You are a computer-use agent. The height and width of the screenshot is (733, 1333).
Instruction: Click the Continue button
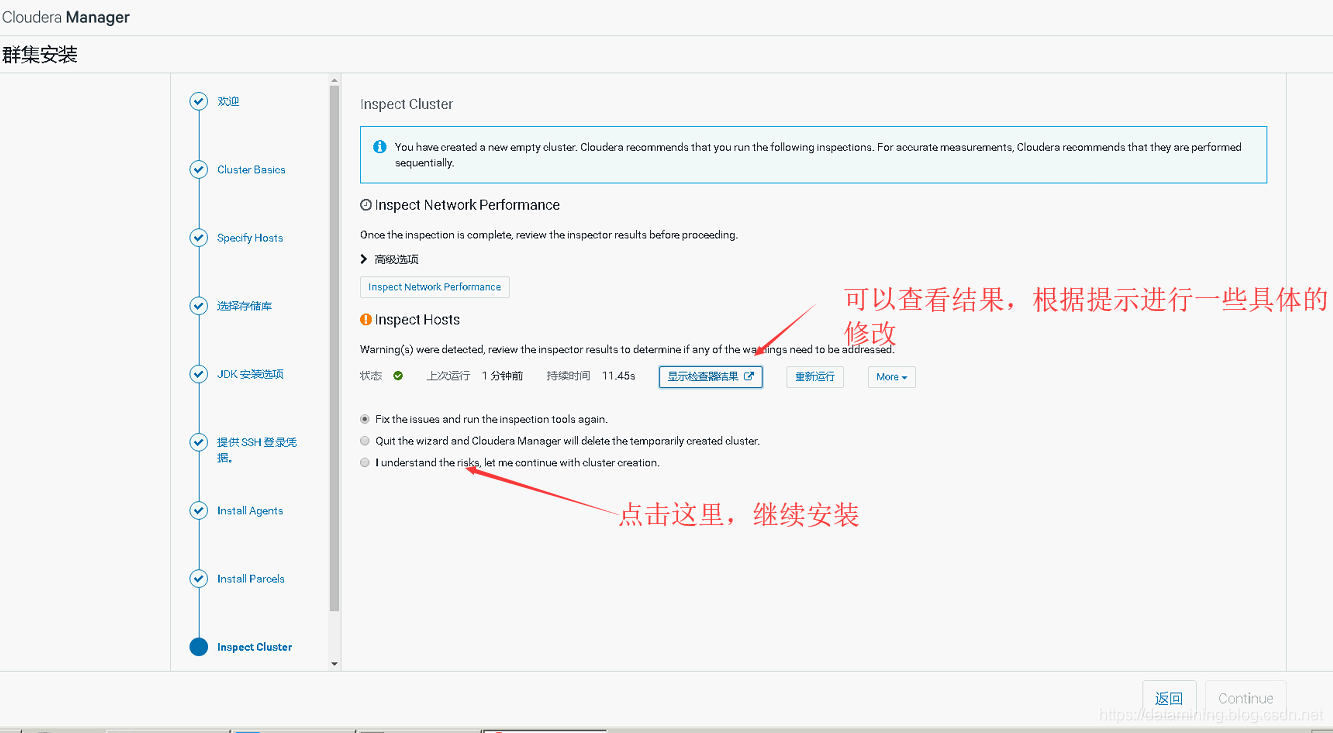(x=1246, y=698)
